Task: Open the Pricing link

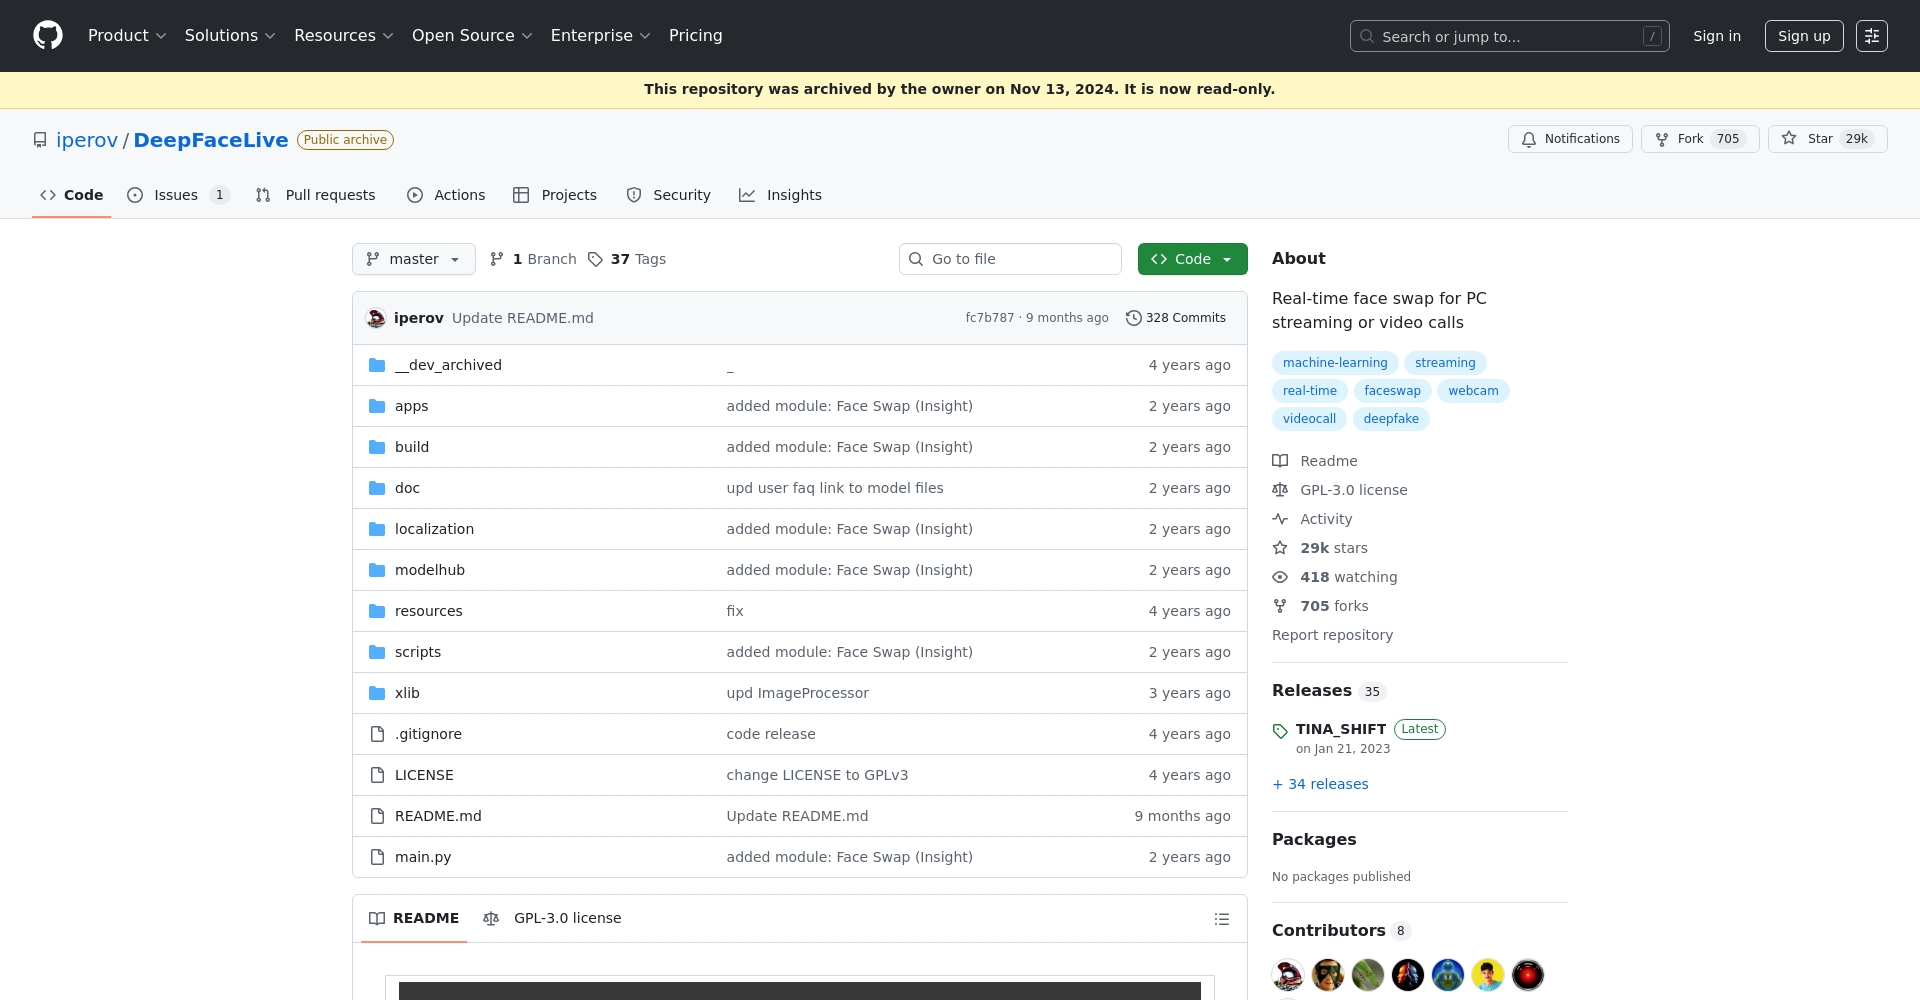Action: point(696,36)
